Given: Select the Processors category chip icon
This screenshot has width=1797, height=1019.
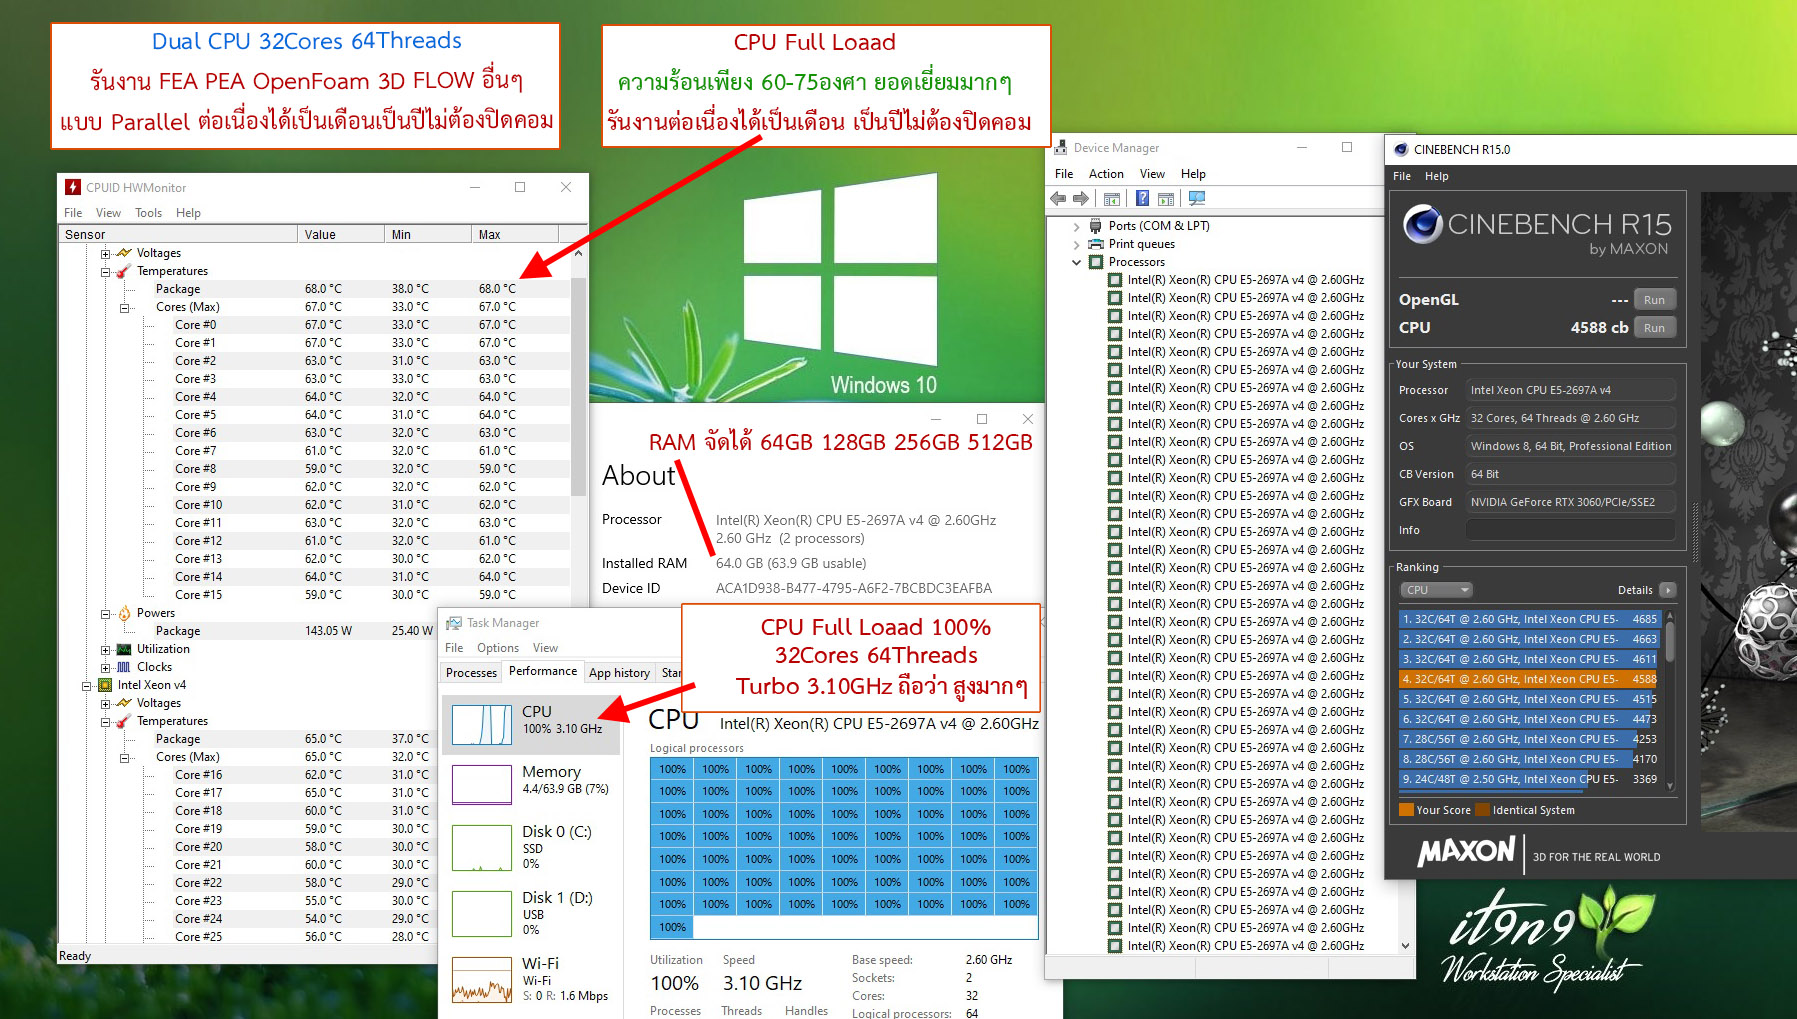Looking at the screenshot, I should 1096,262.
